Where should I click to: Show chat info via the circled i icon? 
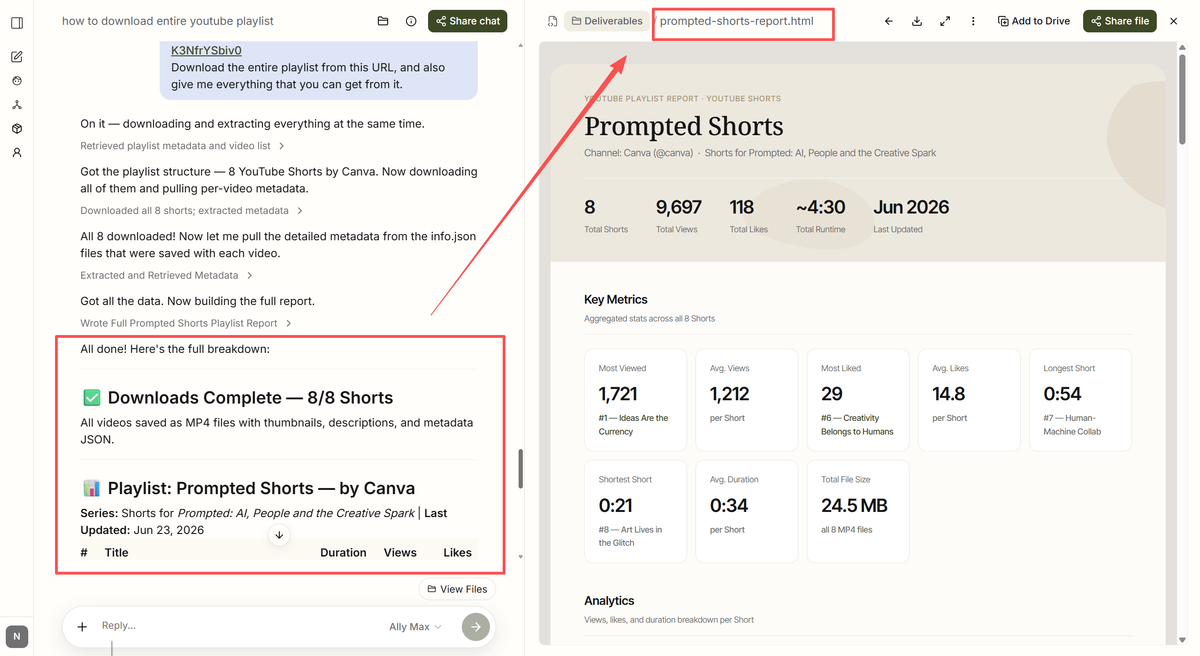click(411, 21)
